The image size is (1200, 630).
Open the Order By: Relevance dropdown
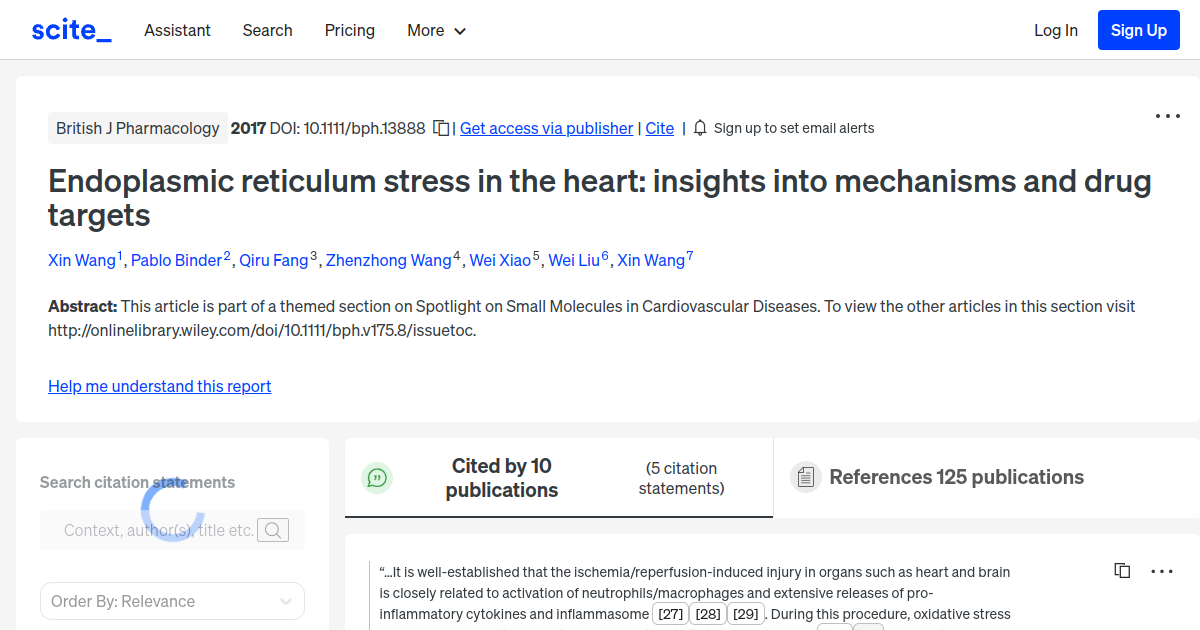point(172,600)
